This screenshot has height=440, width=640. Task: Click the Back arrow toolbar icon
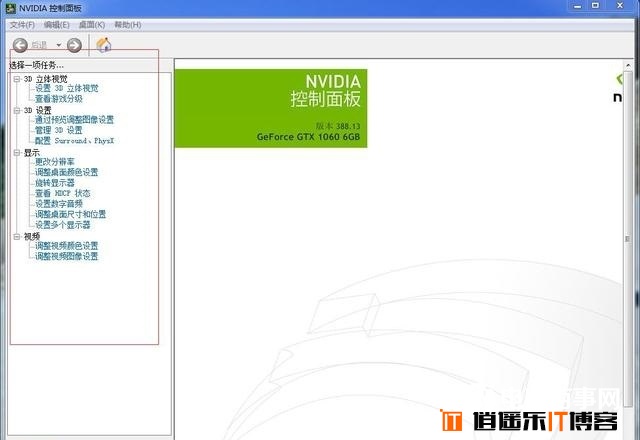click(x=20, y=45)
